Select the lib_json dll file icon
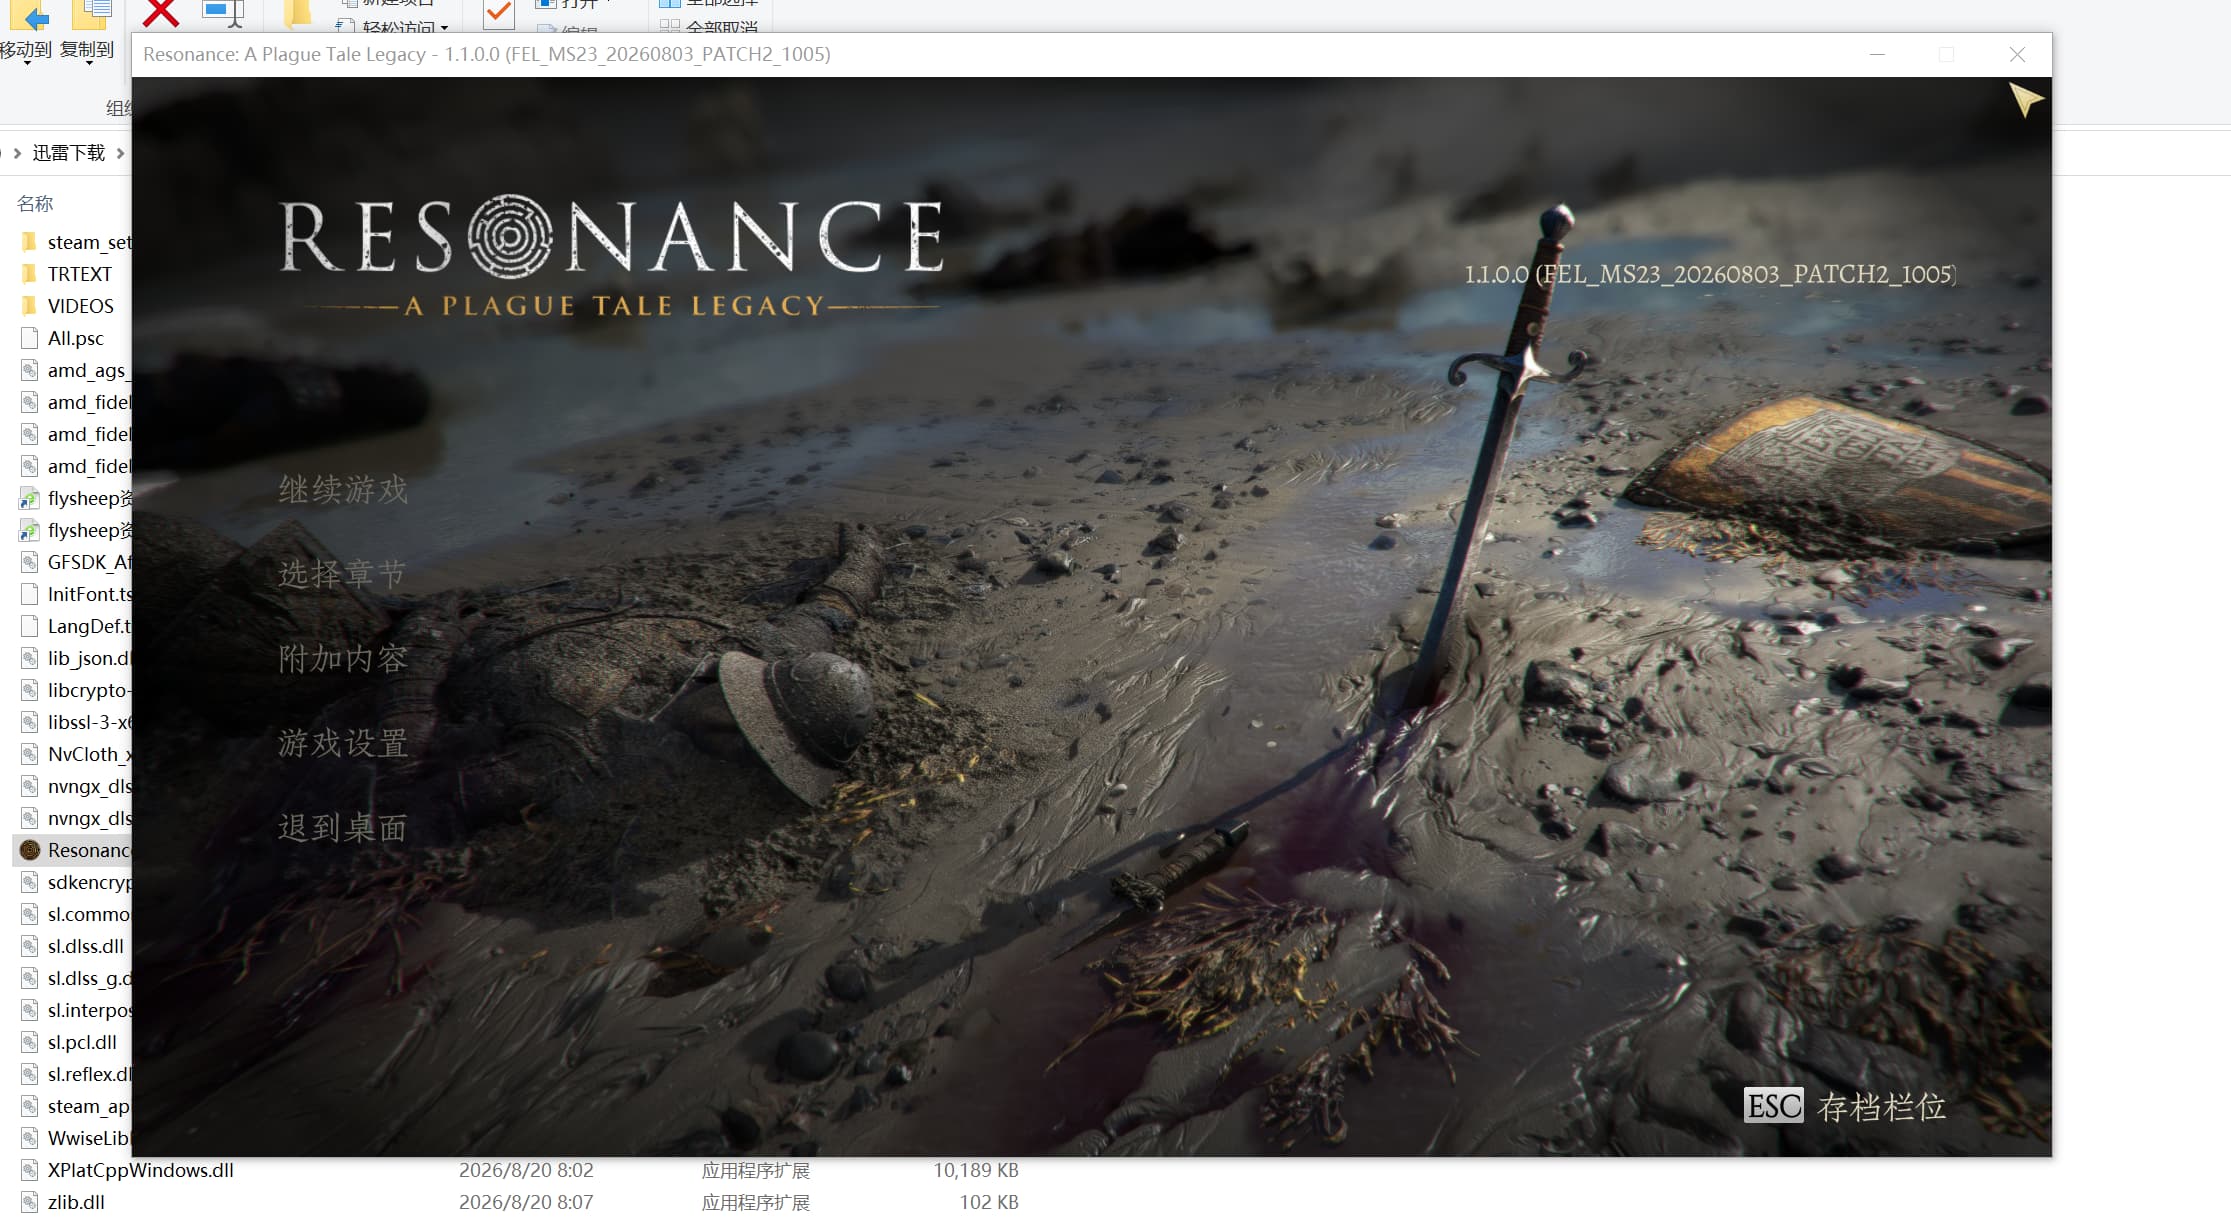 [29, 658]
